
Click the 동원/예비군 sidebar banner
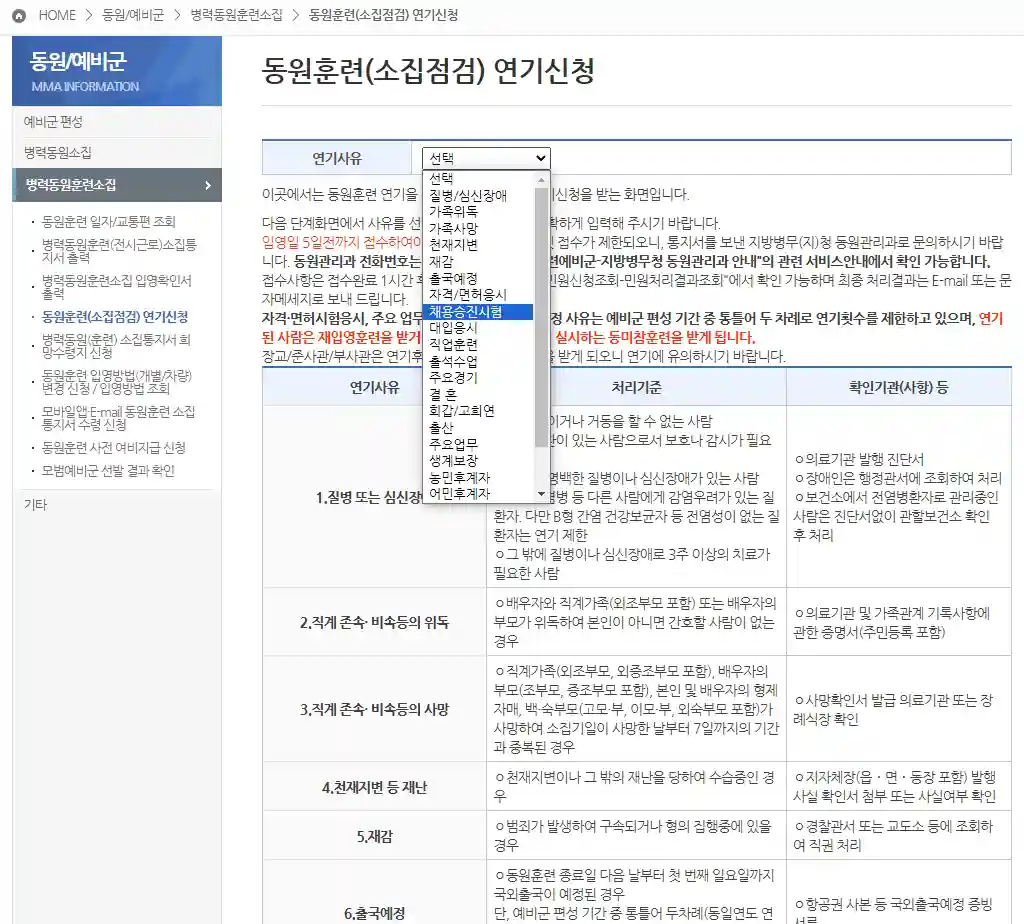[117, 71]
